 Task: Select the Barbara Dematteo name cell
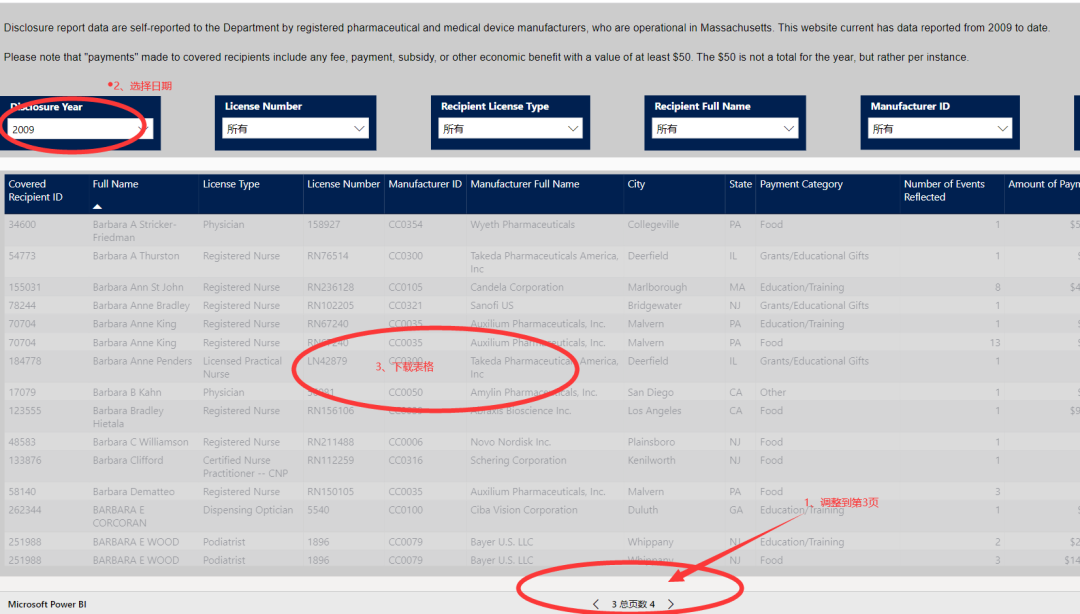[134, 492]
